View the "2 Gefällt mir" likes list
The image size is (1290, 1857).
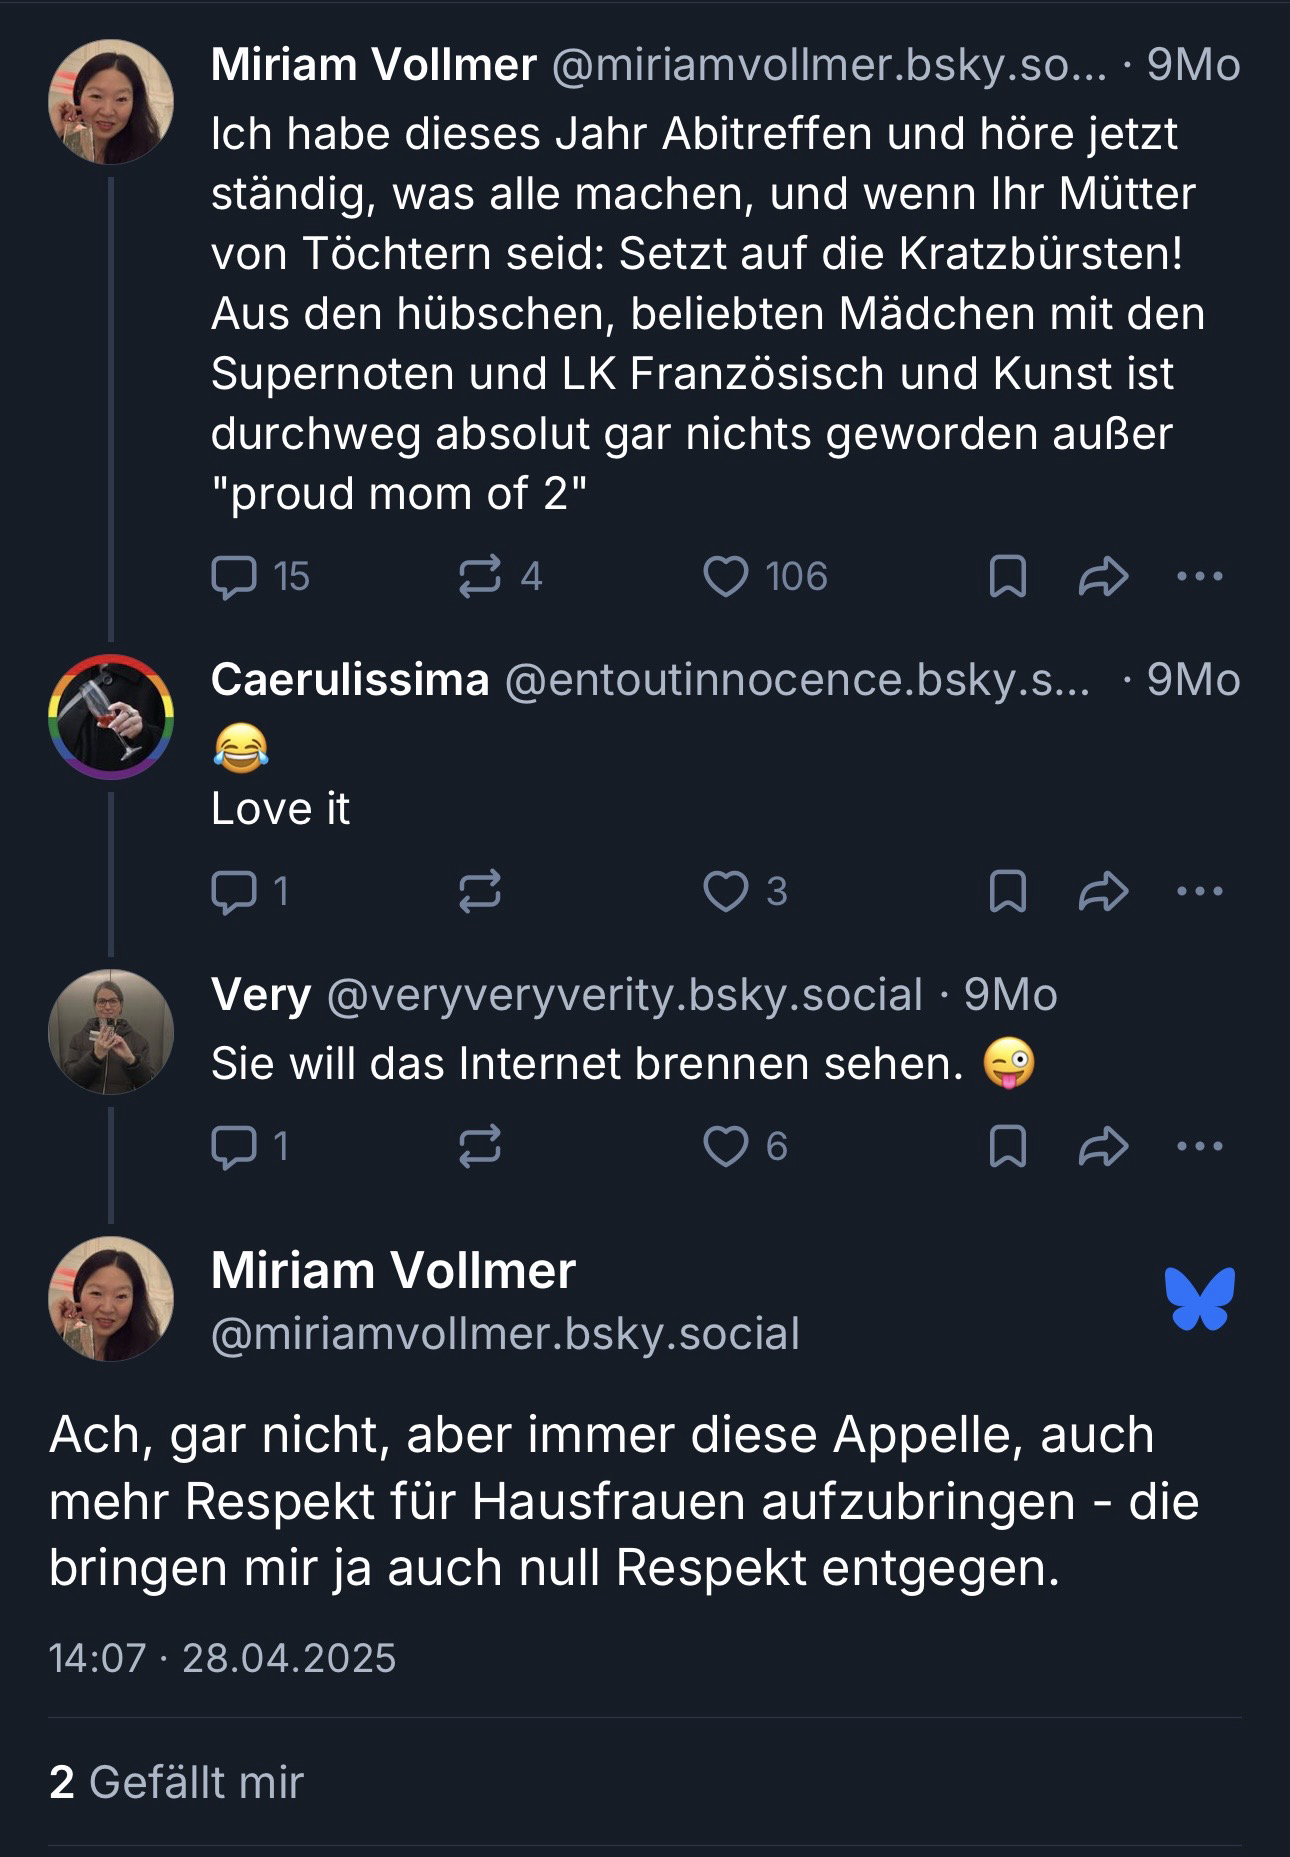pos(176,1782)
